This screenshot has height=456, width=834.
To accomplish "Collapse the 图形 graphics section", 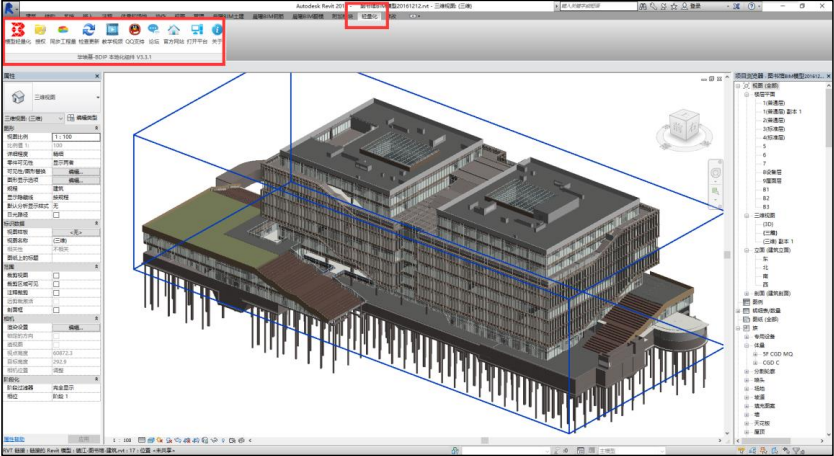I will (x=96, y=129).
